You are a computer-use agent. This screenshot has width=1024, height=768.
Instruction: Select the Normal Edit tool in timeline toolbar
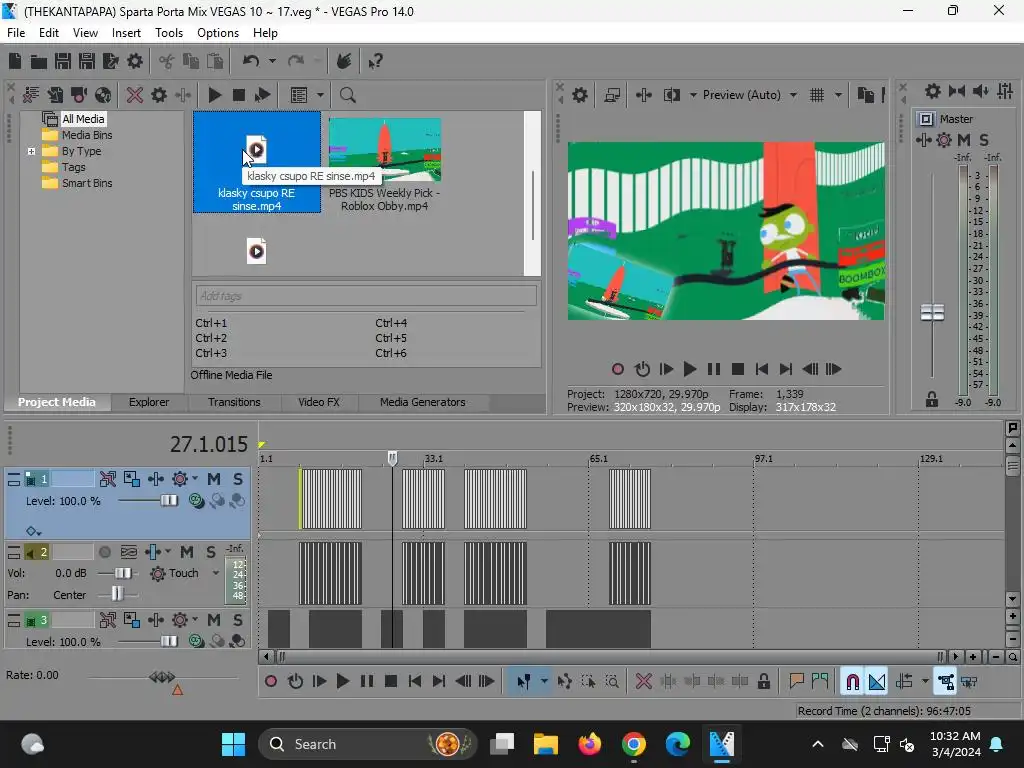(524, 682)
